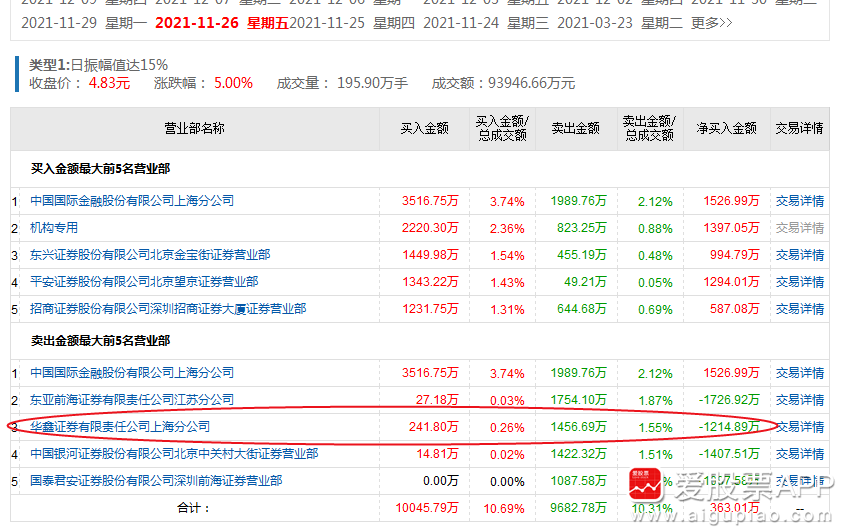This screenshot has width=841, height=527.
Task: Open the 2021-11-24 星期三 date link
Action: pyautogui.click(x=486, y=23)
